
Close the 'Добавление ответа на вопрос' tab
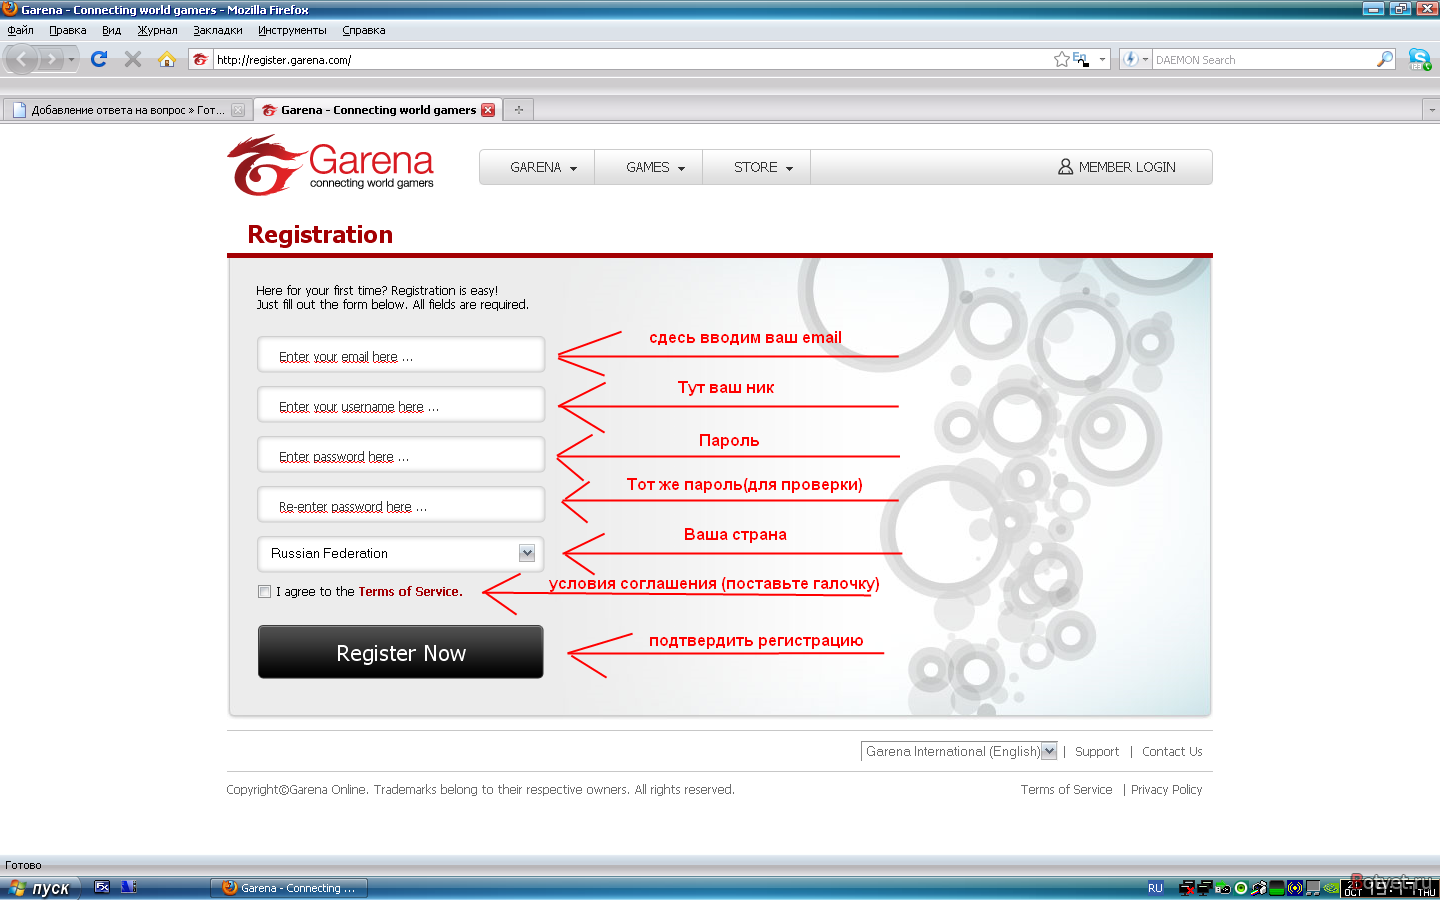click(x=238, y=110)
